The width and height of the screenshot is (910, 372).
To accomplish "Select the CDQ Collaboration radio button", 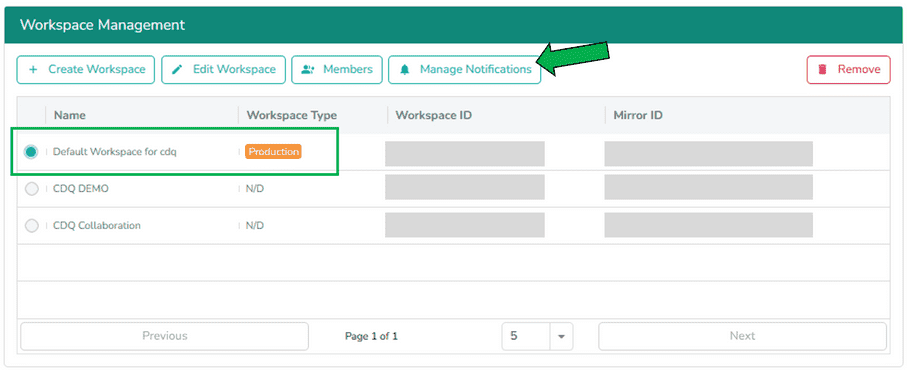I will (31, 226).
